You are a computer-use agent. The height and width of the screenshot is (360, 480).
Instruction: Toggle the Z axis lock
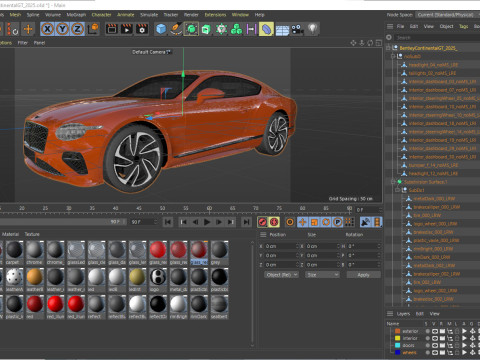pyautogui.click(x=77, y=29)
